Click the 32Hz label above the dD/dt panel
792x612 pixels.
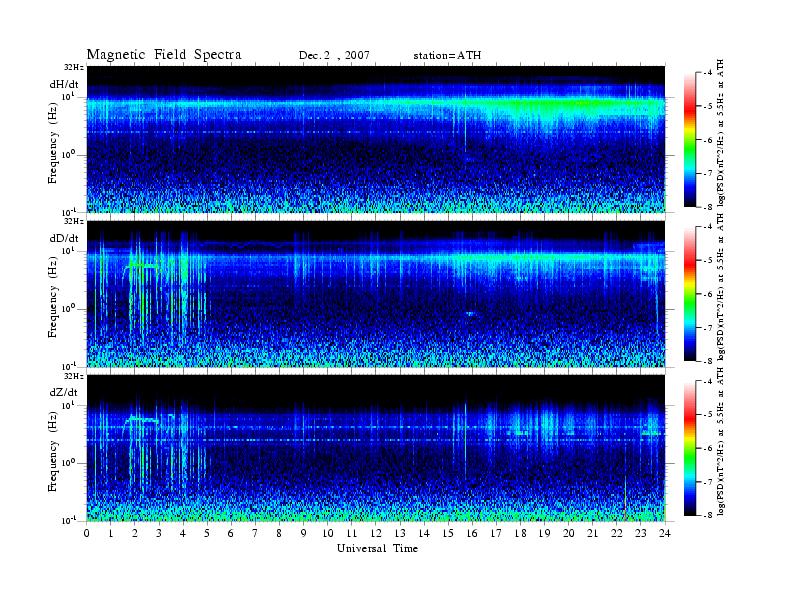point(74,221)
